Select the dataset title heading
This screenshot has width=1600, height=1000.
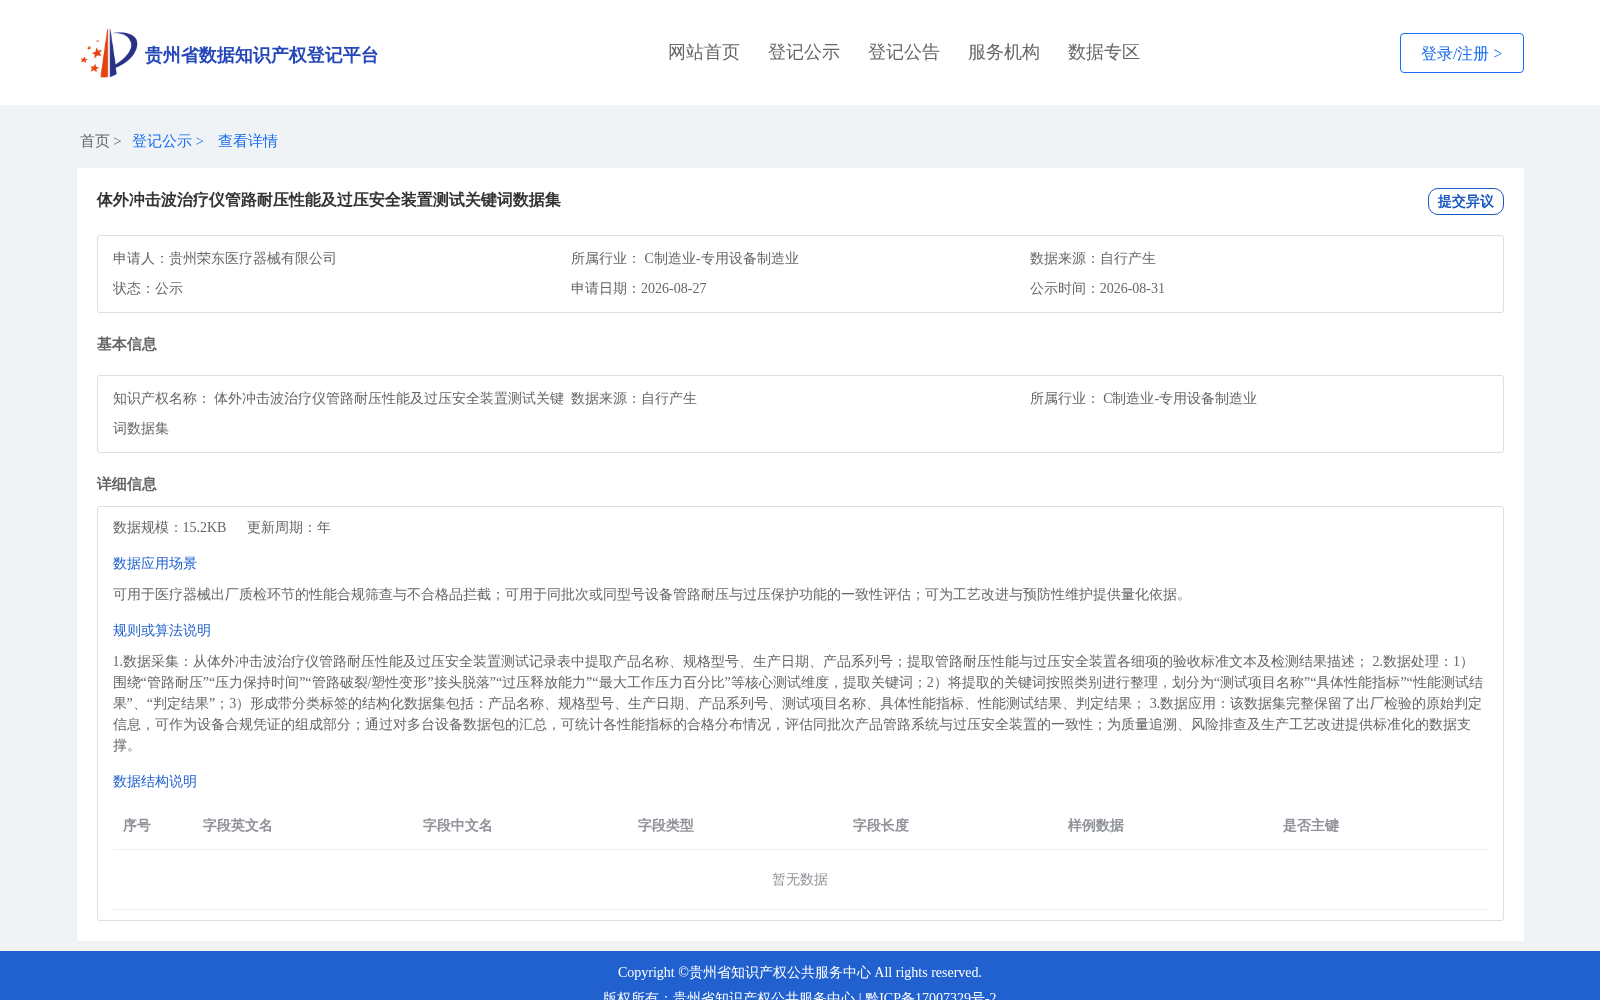[x=329, y=200]
